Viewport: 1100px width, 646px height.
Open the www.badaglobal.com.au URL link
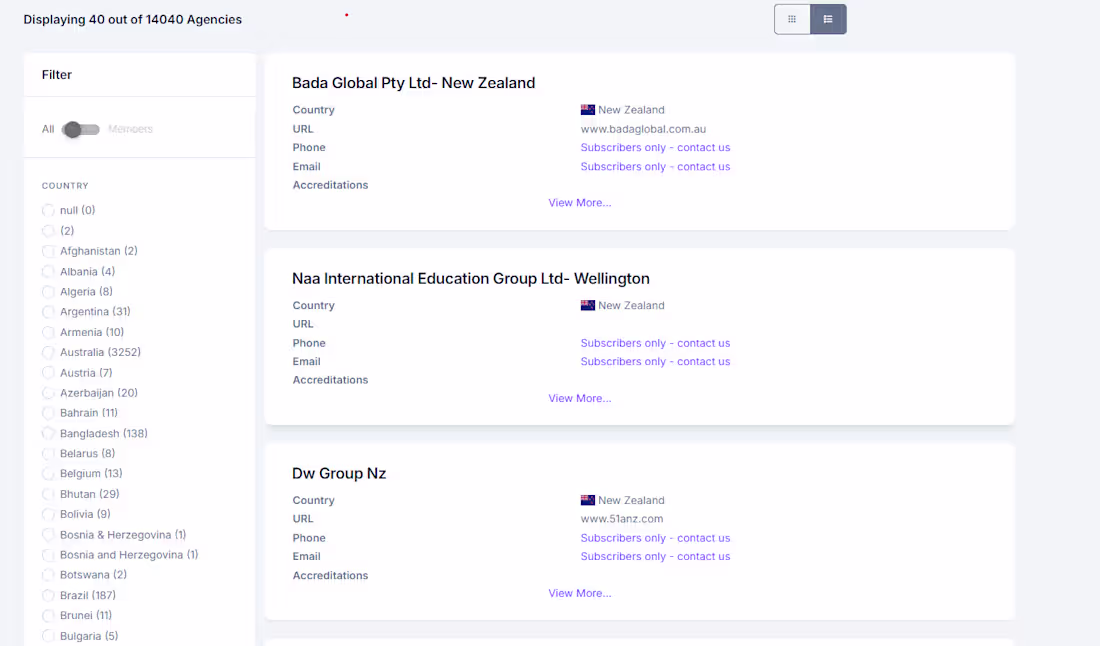tap(642, 128)
